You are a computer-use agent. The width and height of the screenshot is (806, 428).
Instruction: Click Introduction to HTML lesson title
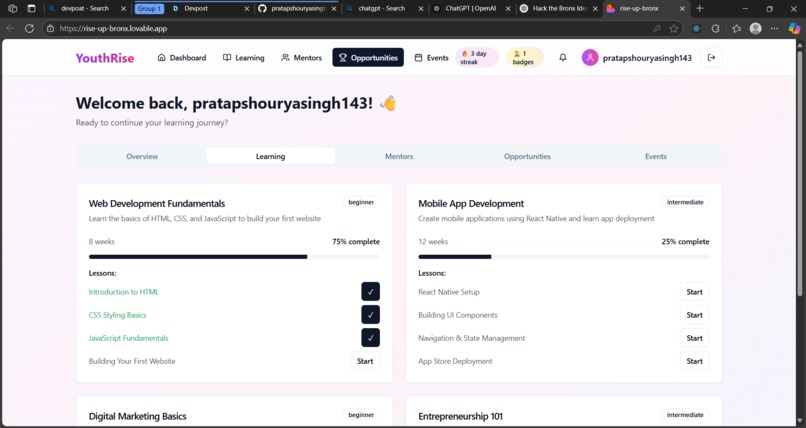point(124,292)
